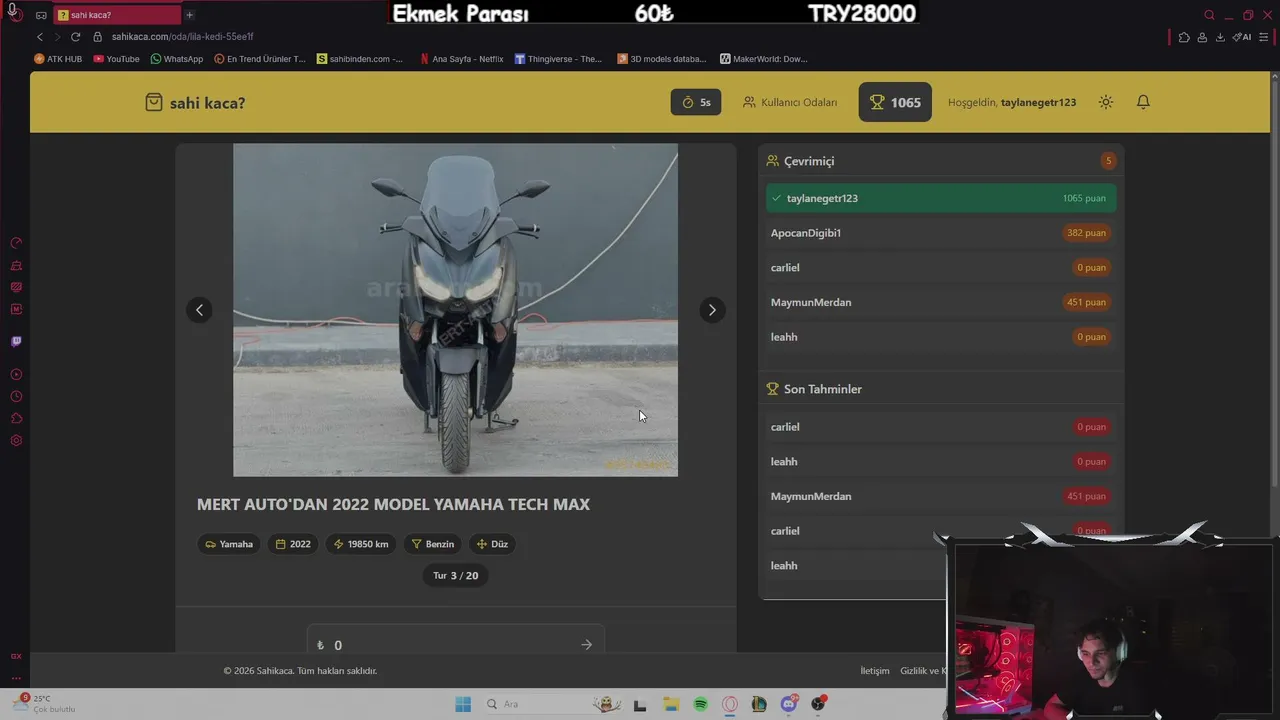The width and height of the screenshot is (1280, 720).
Task: Open the browser extensions icon in the toolbar
Action: pos(1184,37)
